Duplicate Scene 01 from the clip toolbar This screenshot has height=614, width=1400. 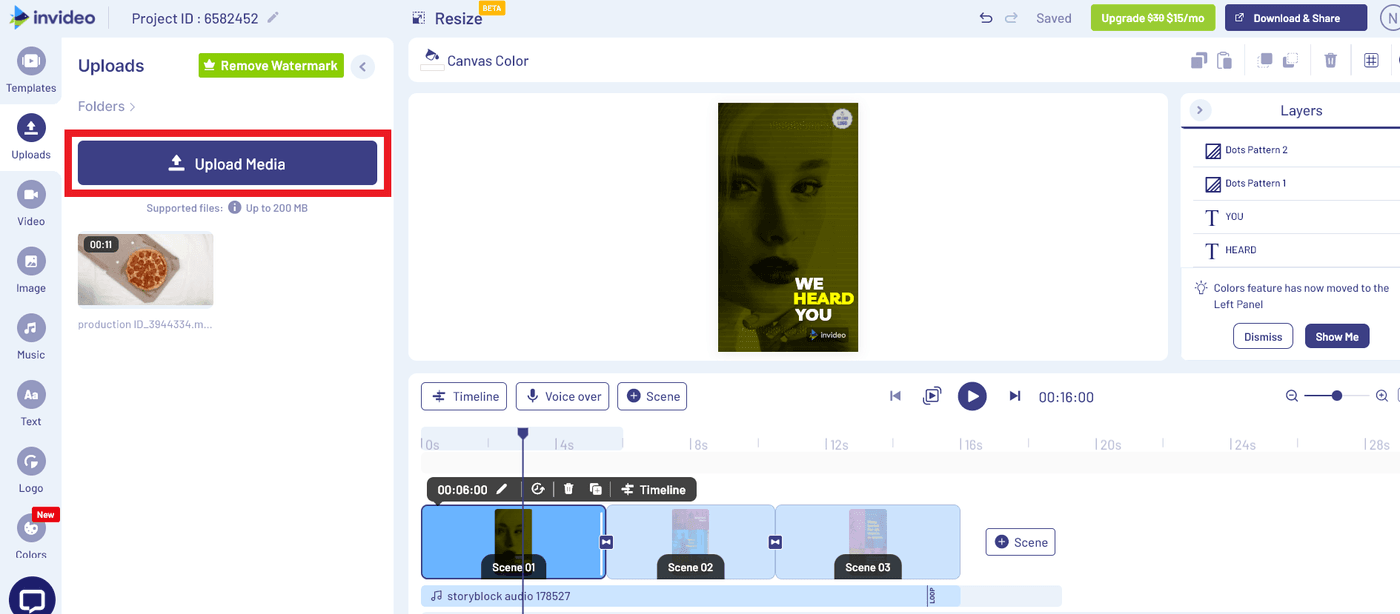pos(595,489)
